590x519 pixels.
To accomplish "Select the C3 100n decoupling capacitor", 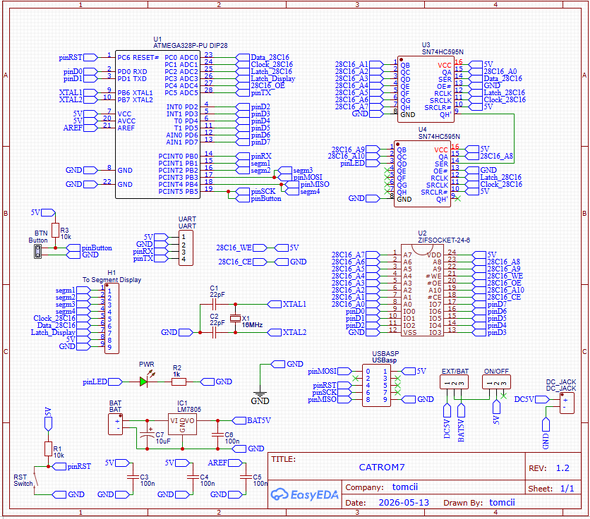I will (133, 477).
